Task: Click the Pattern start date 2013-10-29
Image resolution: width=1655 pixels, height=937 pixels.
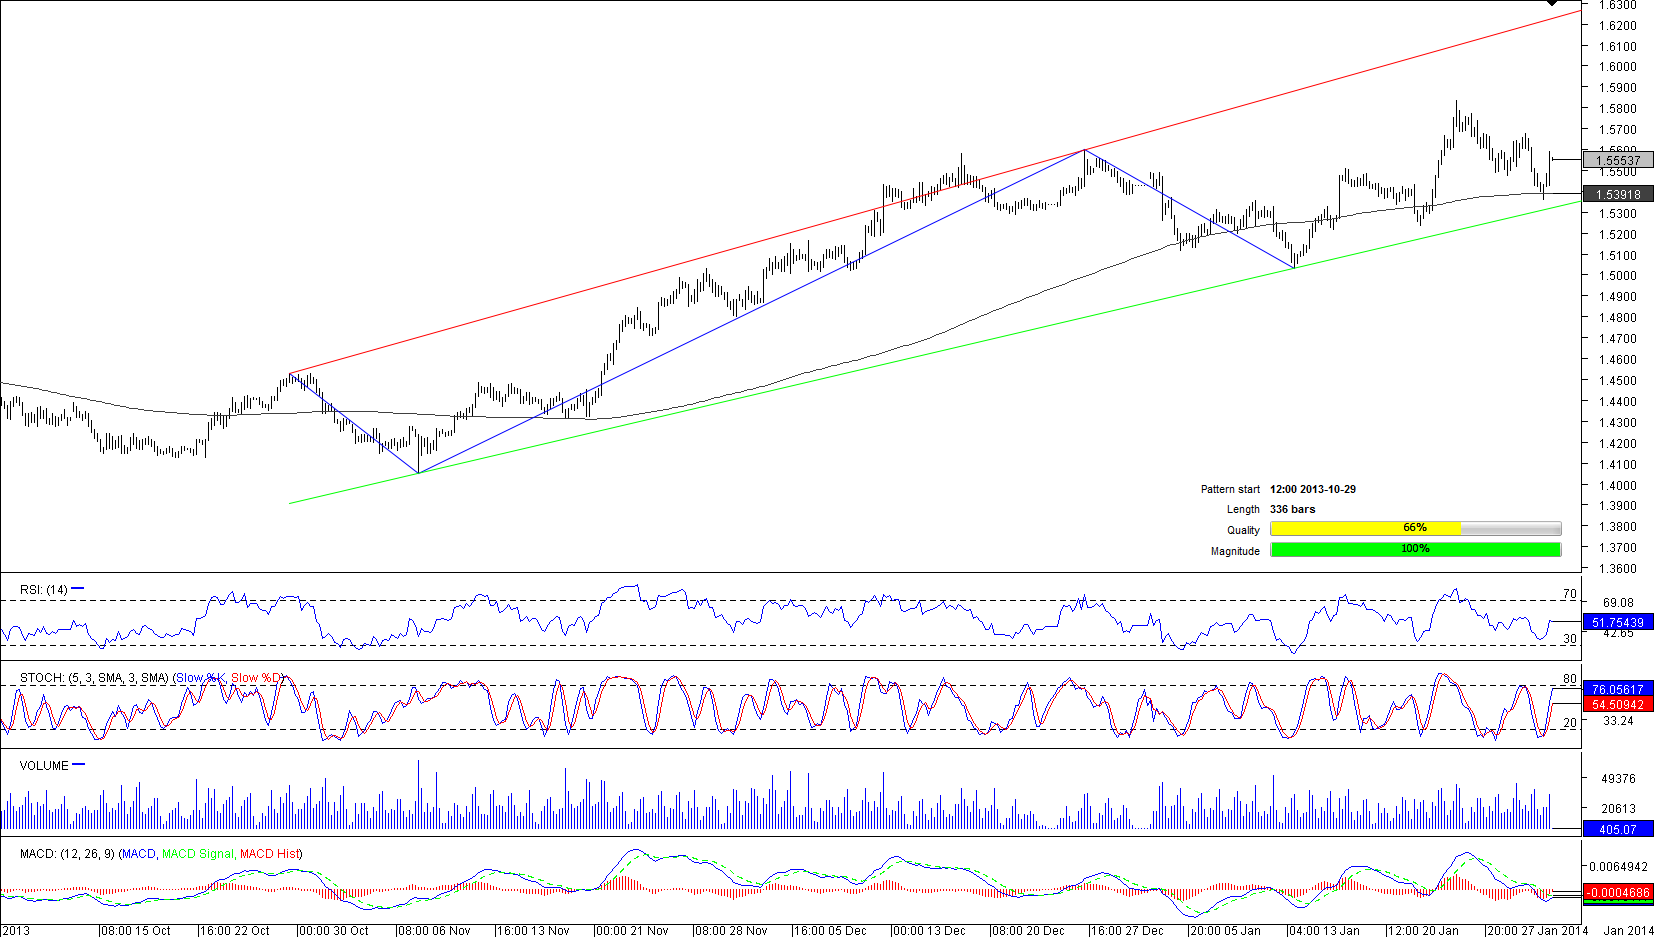Action: pos(1313,489)
